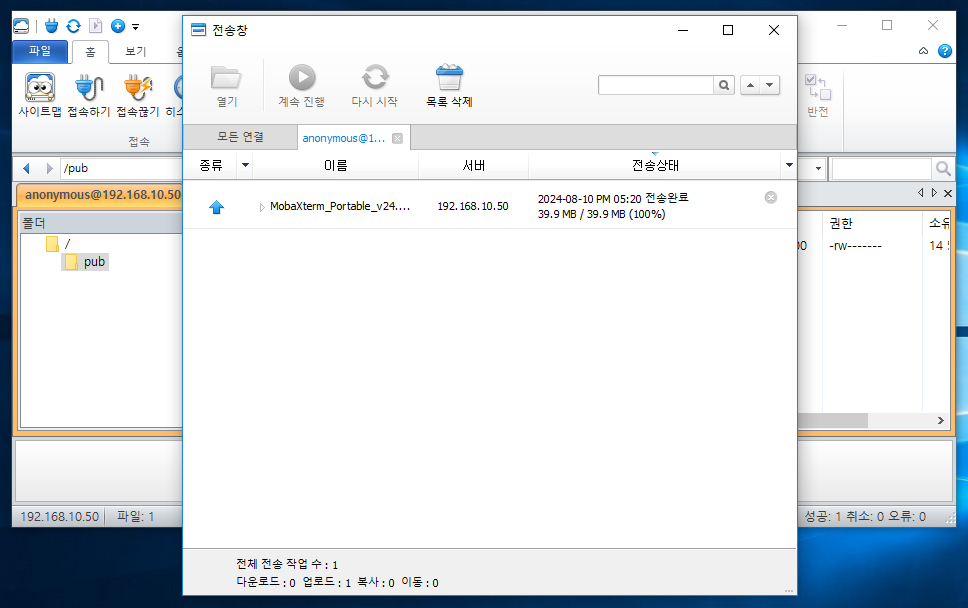The image size is (968, 608).
Task: Sort by the 서버 column header
Action: [474, 165]
